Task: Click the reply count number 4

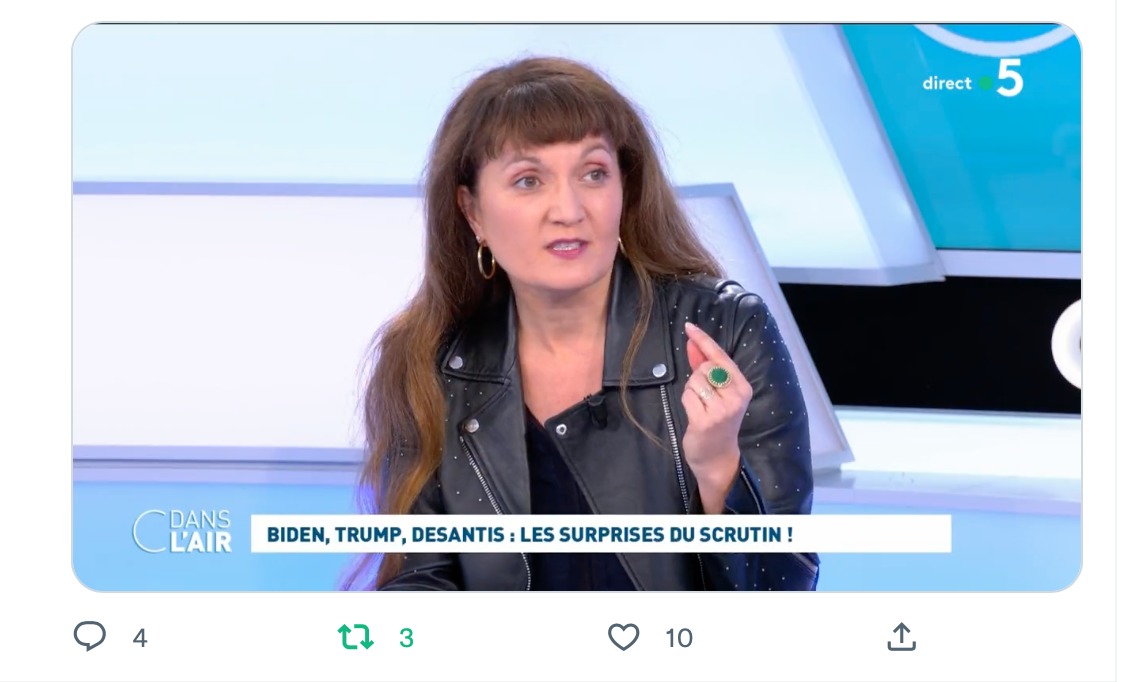Action: pyautogui.click(x=140, y=638)
